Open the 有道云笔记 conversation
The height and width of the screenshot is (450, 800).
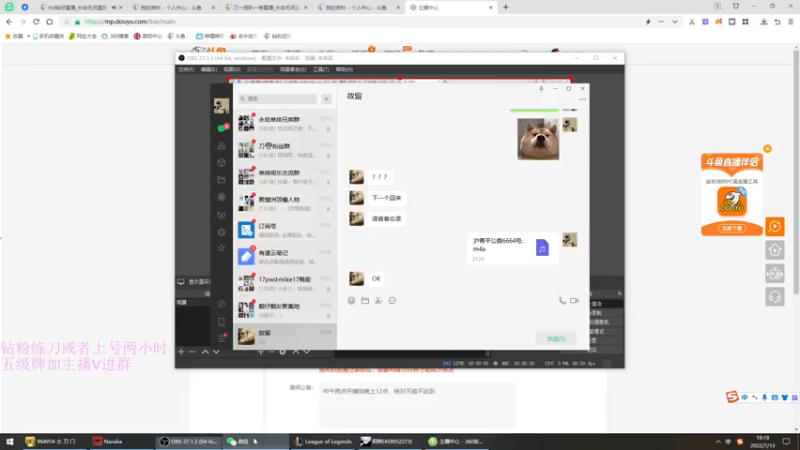coord(285,257)
